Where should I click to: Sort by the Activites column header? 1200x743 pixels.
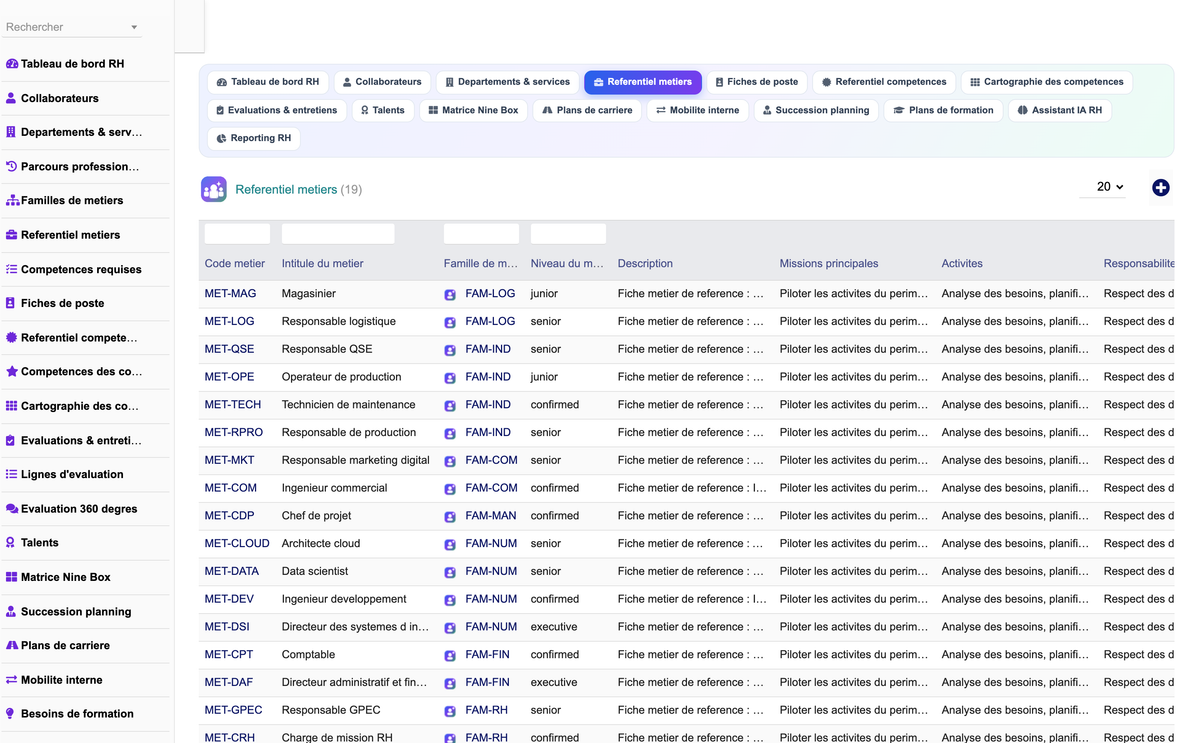pyautogui.click(x=962, y=264)
